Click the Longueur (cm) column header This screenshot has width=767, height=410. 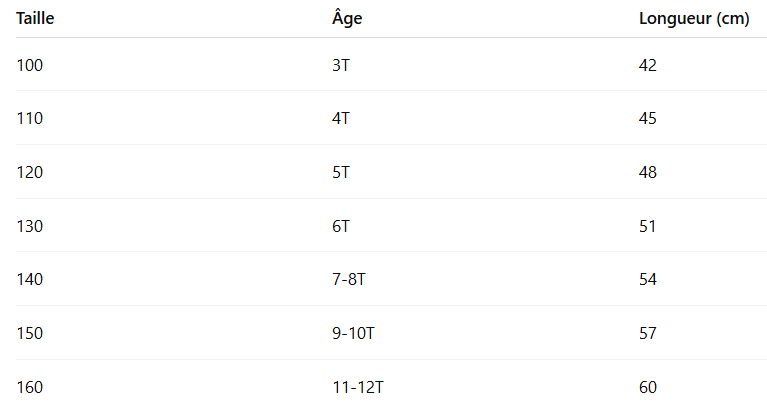pos(694,19)
